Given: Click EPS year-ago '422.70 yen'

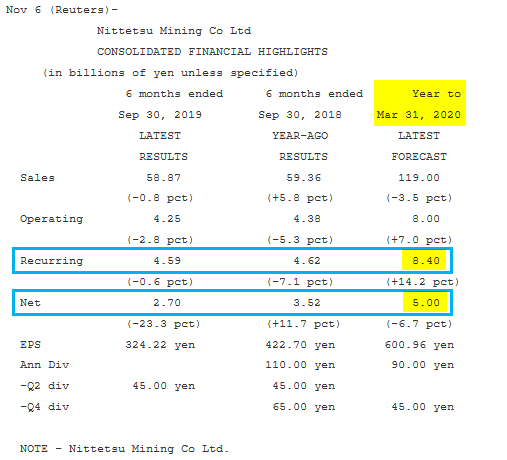Looking at the screenshot, I should click(x=300, y=345).
